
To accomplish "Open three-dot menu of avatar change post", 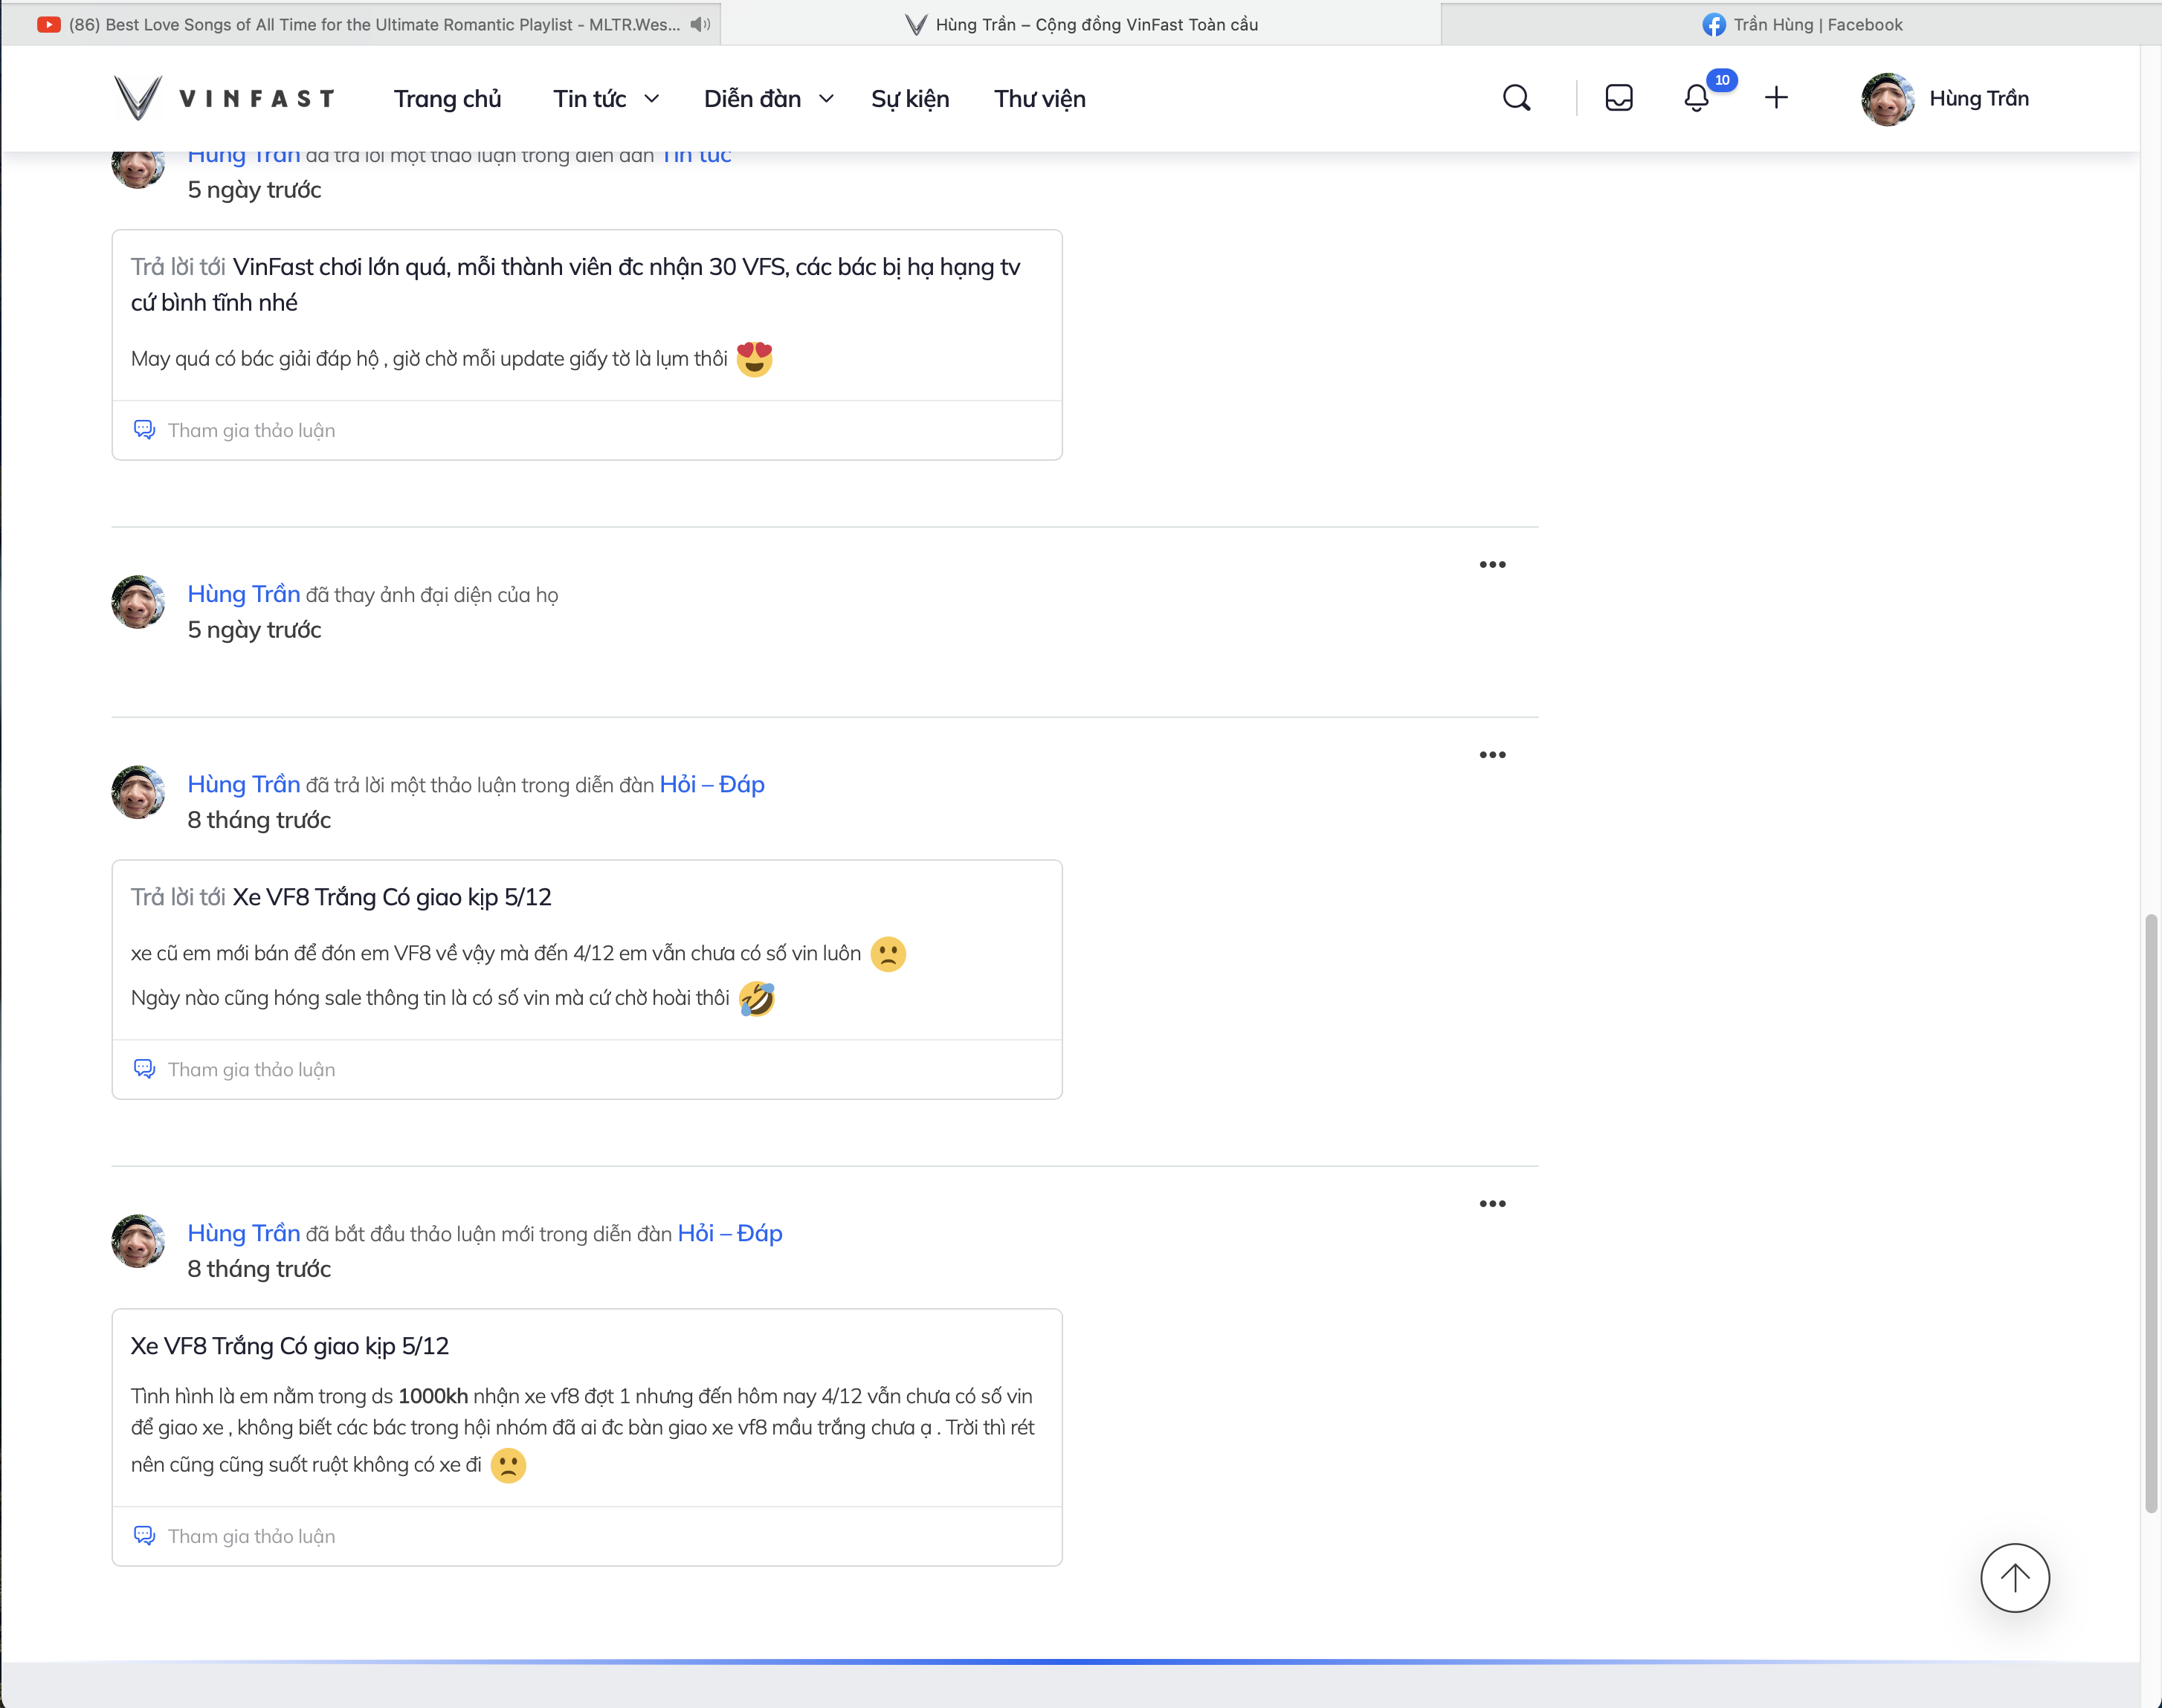I will 1492,565.
